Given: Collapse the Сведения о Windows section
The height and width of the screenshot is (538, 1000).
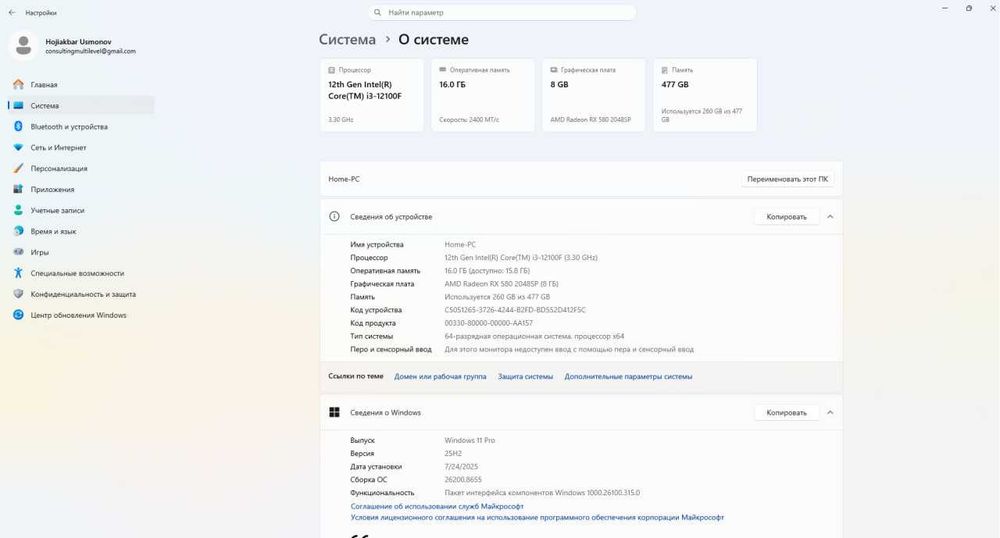Looking at the screenshot, I should [x=830, y=412].
